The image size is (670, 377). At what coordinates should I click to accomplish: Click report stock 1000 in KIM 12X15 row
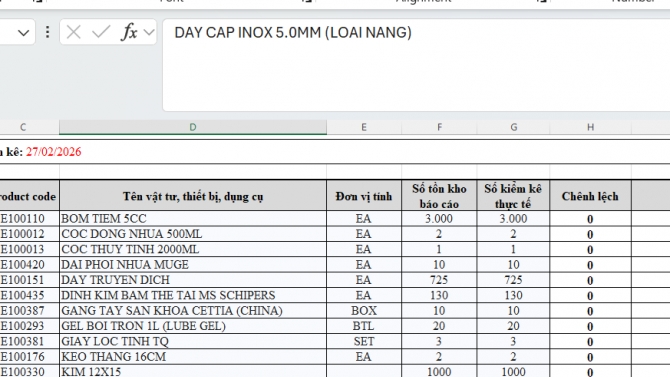point(439,371)
